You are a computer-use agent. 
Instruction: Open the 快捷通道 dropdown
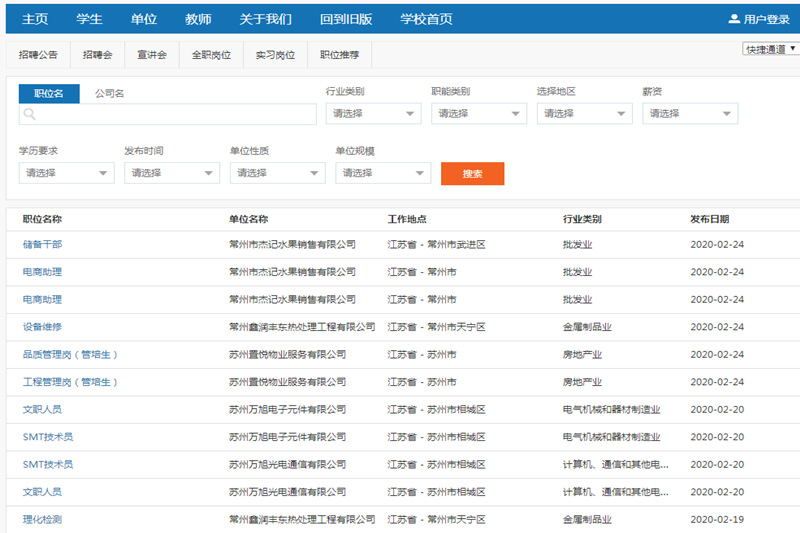pyautogui.click(x=770, y=49)
